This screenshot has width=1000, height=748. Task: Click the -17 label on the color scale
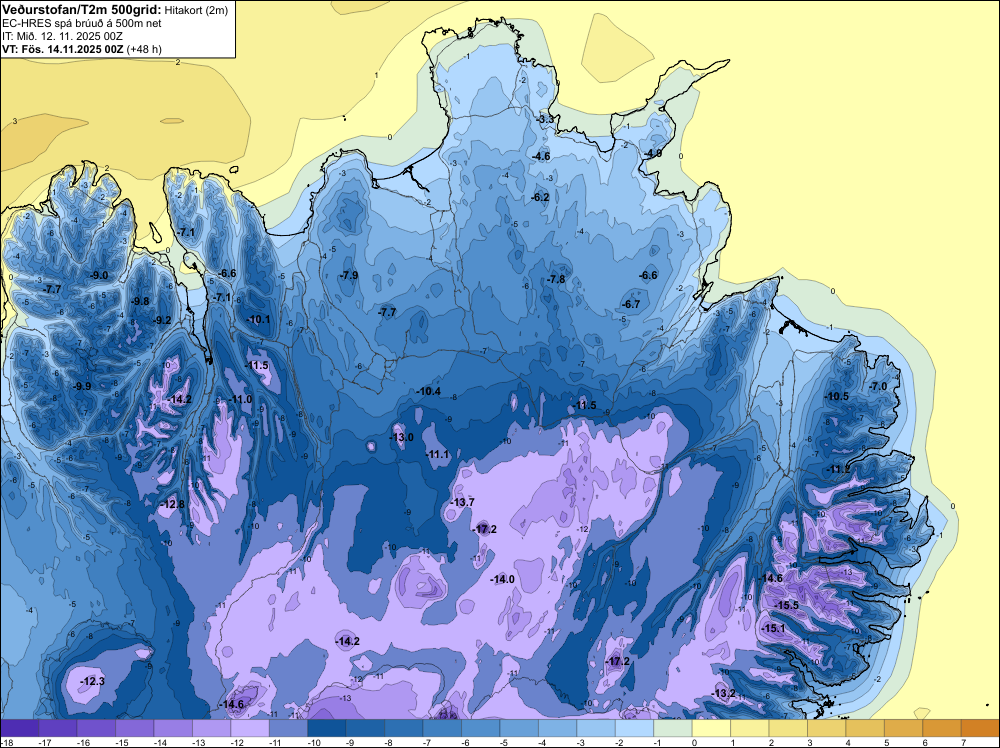tap(45, 742)
